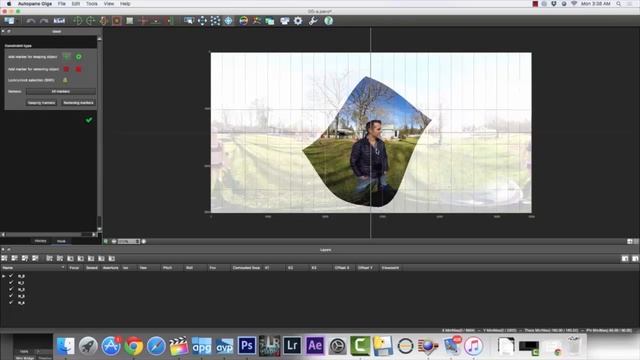This screenshot has height=360, width=640.
Task: Click the redo arrow in the toolbar
Action: (44, 21)
